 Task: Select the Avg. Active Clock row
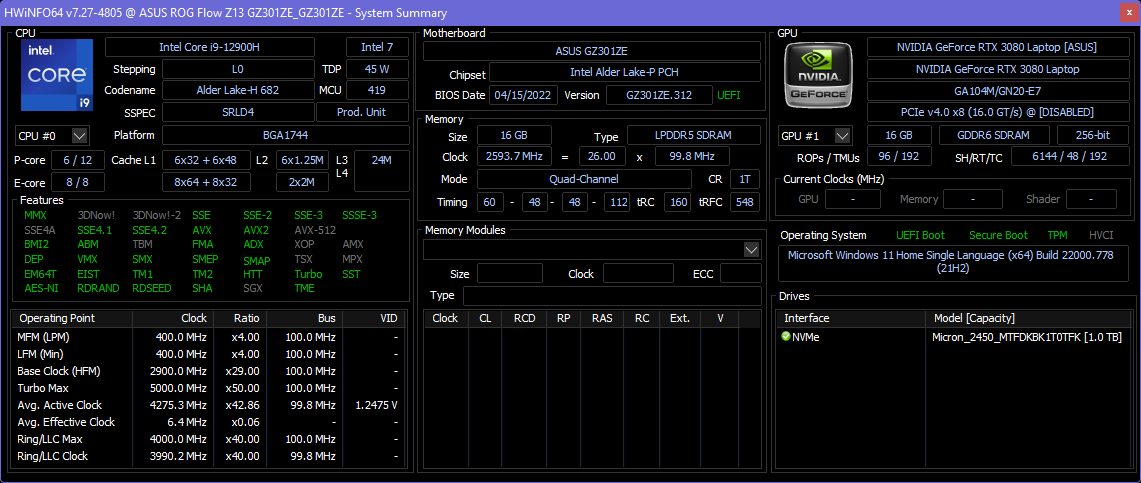(207, 405)
